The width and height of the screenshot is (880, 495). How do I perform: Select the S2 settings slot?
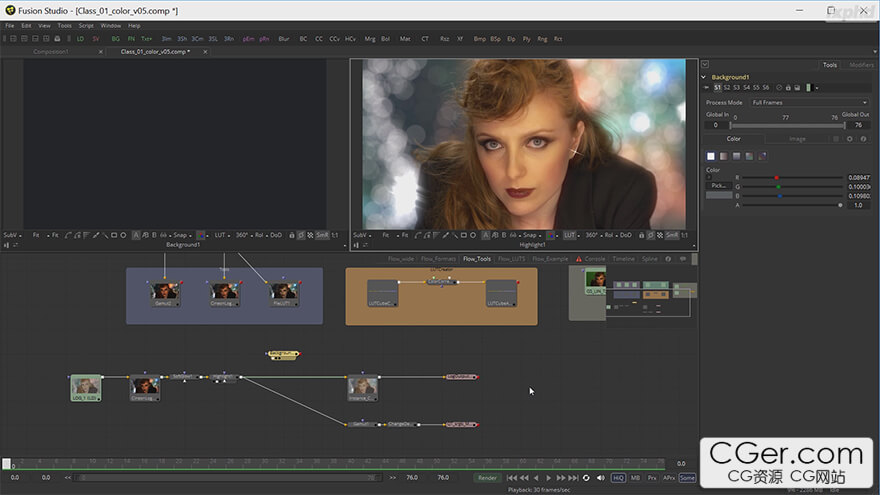[727, 88]
